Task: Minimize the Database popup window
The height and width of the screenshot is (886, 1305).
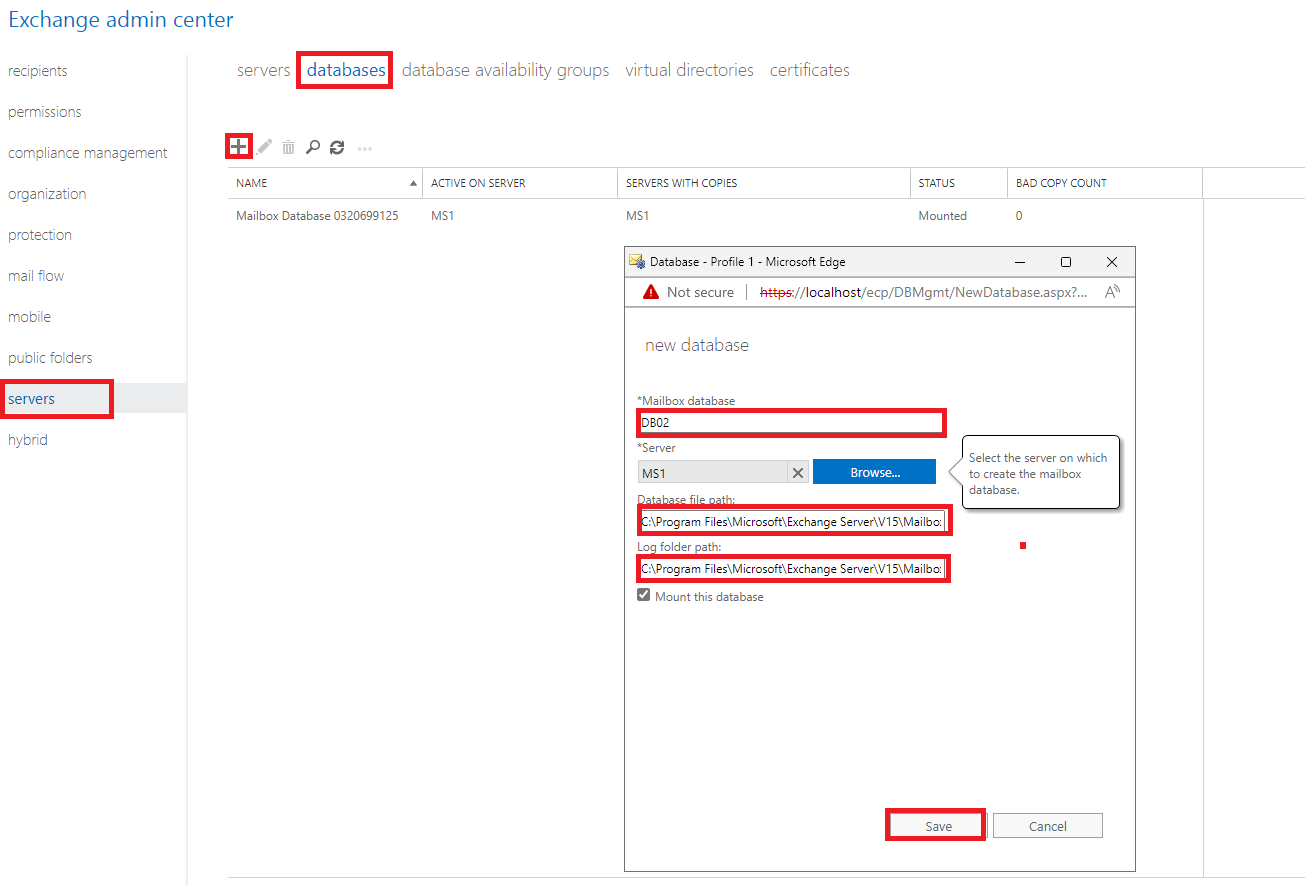Action: pos(1020,262)
